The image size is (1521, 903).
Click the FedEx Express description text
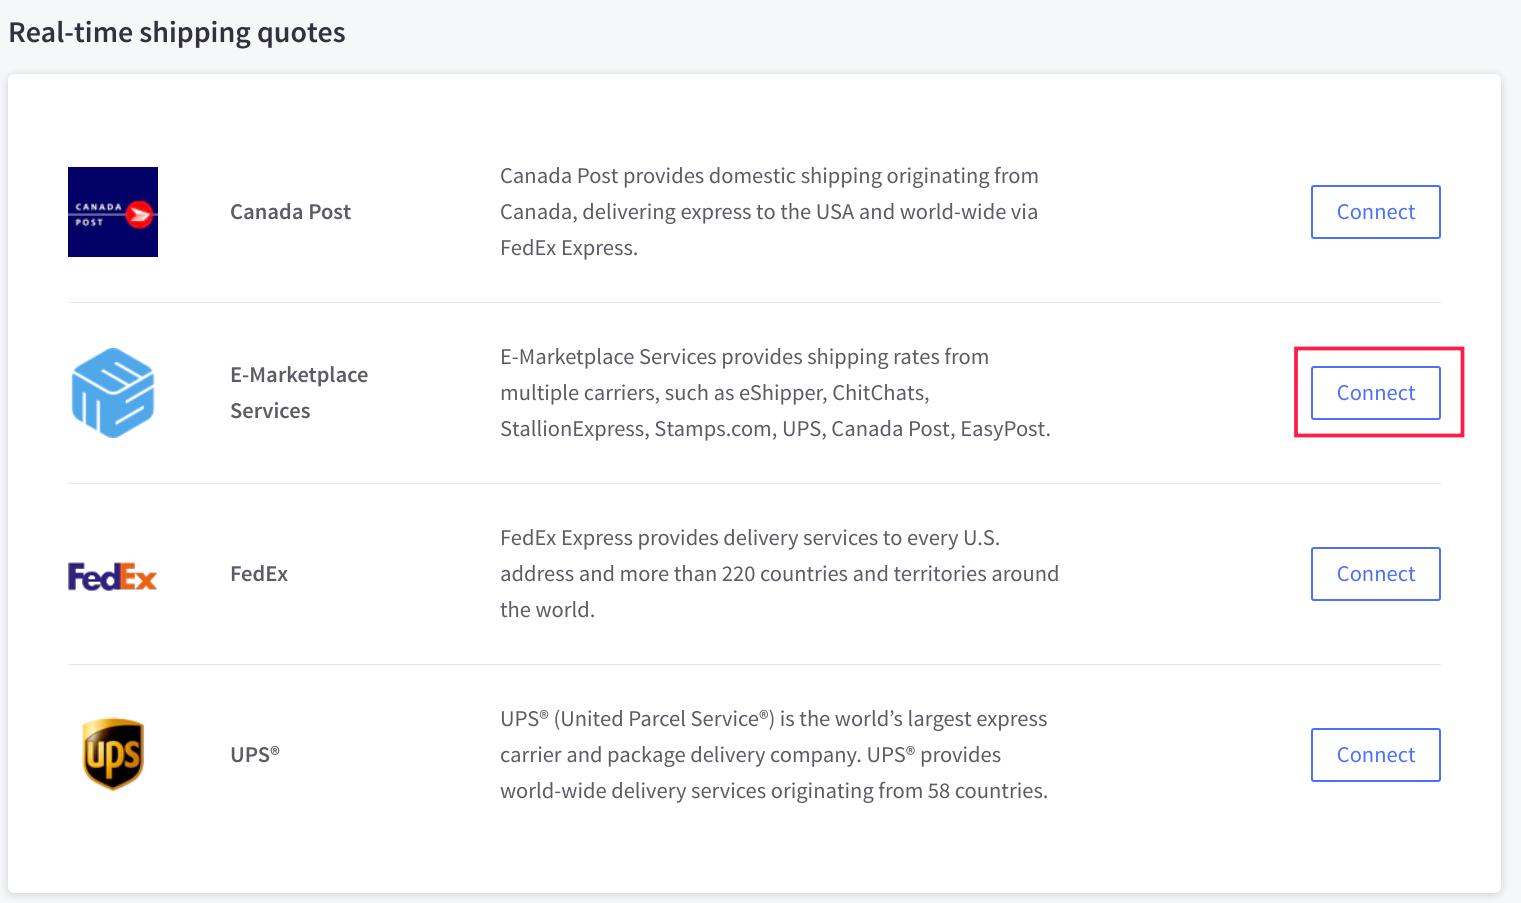point(779,574)
